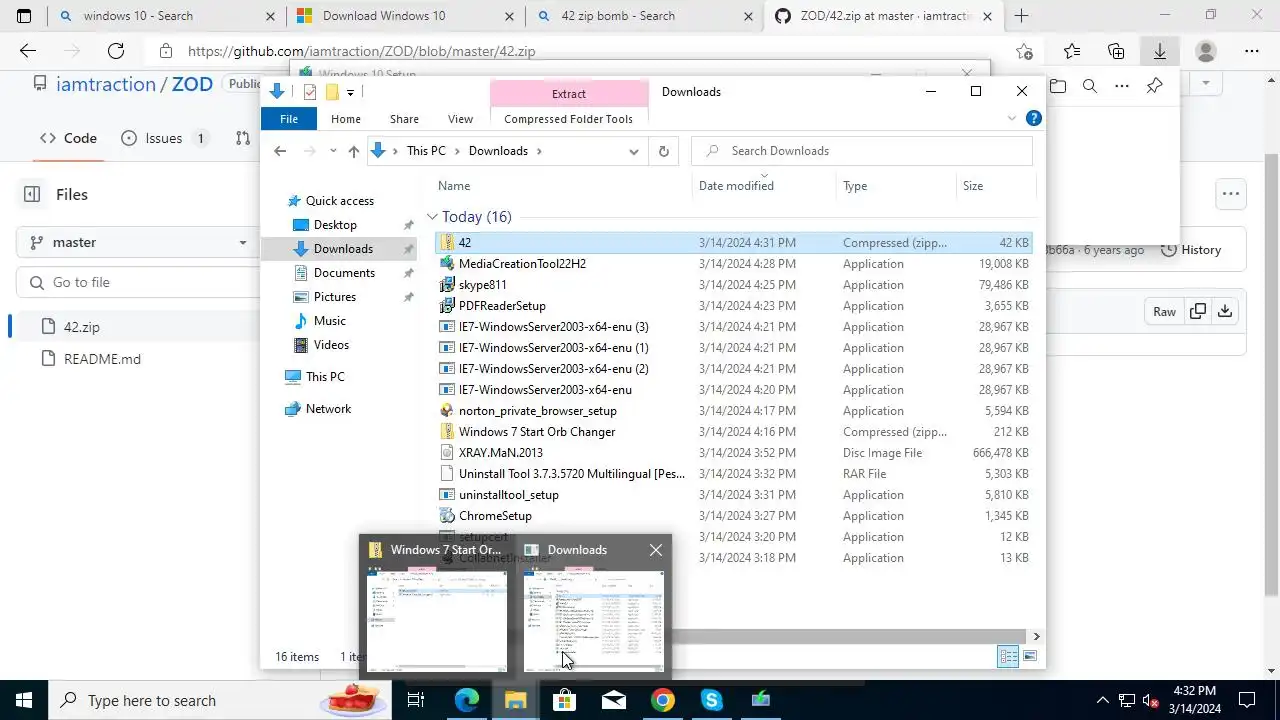Click the Go to file field
Viewport: 1280px width, 720px height.
click(x=138, y=283)
